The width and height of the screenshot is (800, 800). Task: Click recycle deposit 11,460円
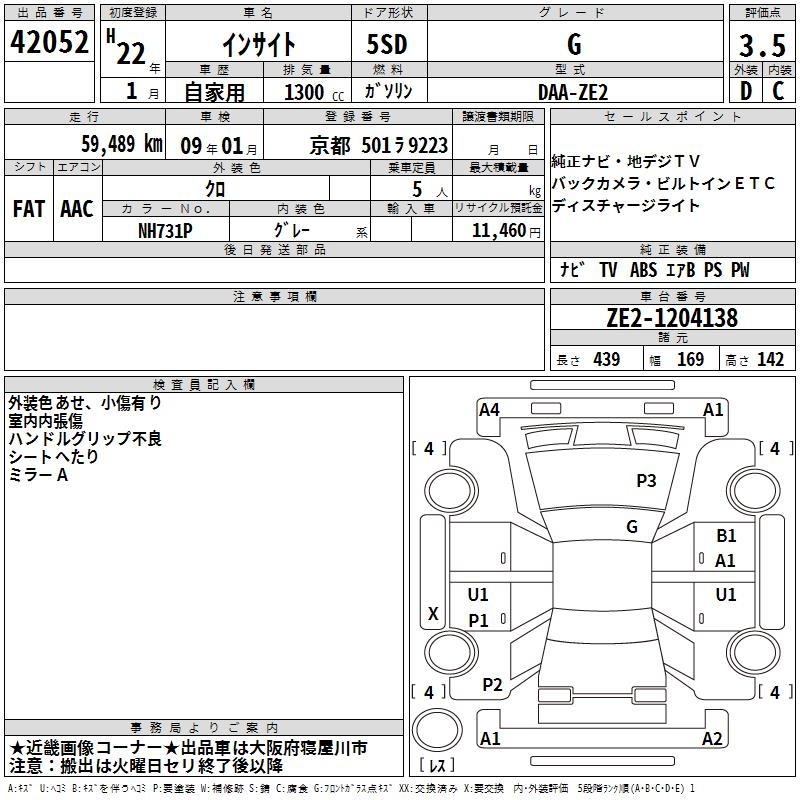[x=506, y=231]
